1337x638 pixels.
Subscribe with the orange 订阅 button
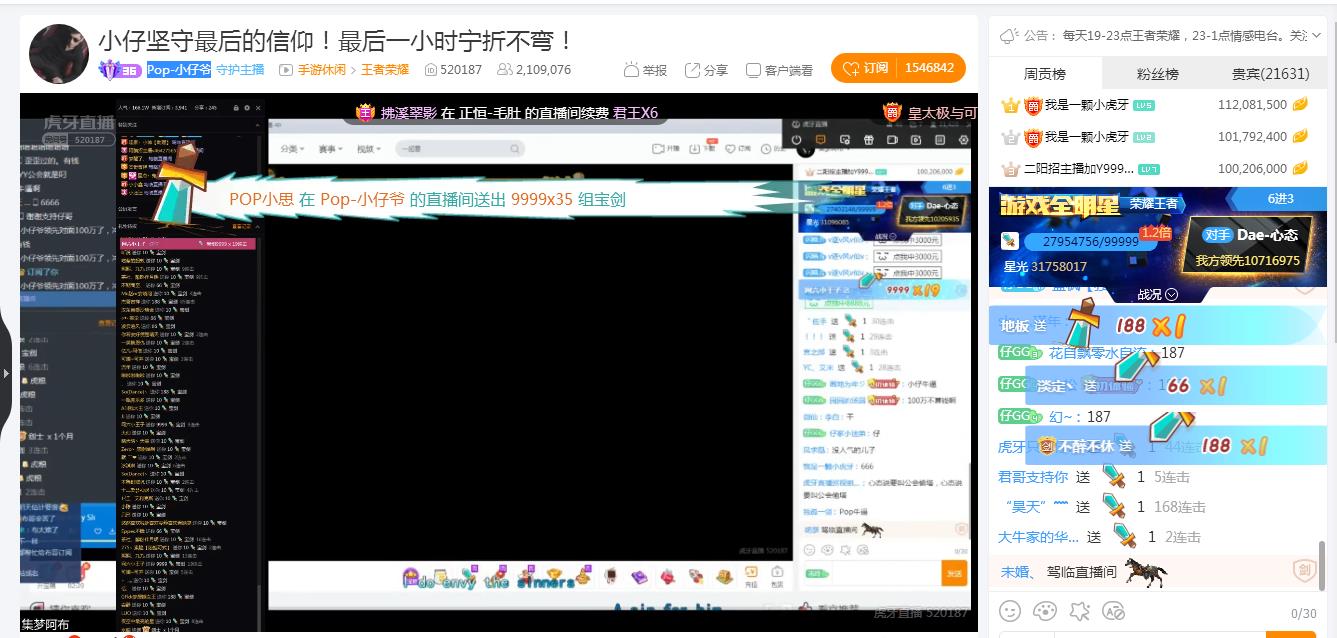click(864, 68)
